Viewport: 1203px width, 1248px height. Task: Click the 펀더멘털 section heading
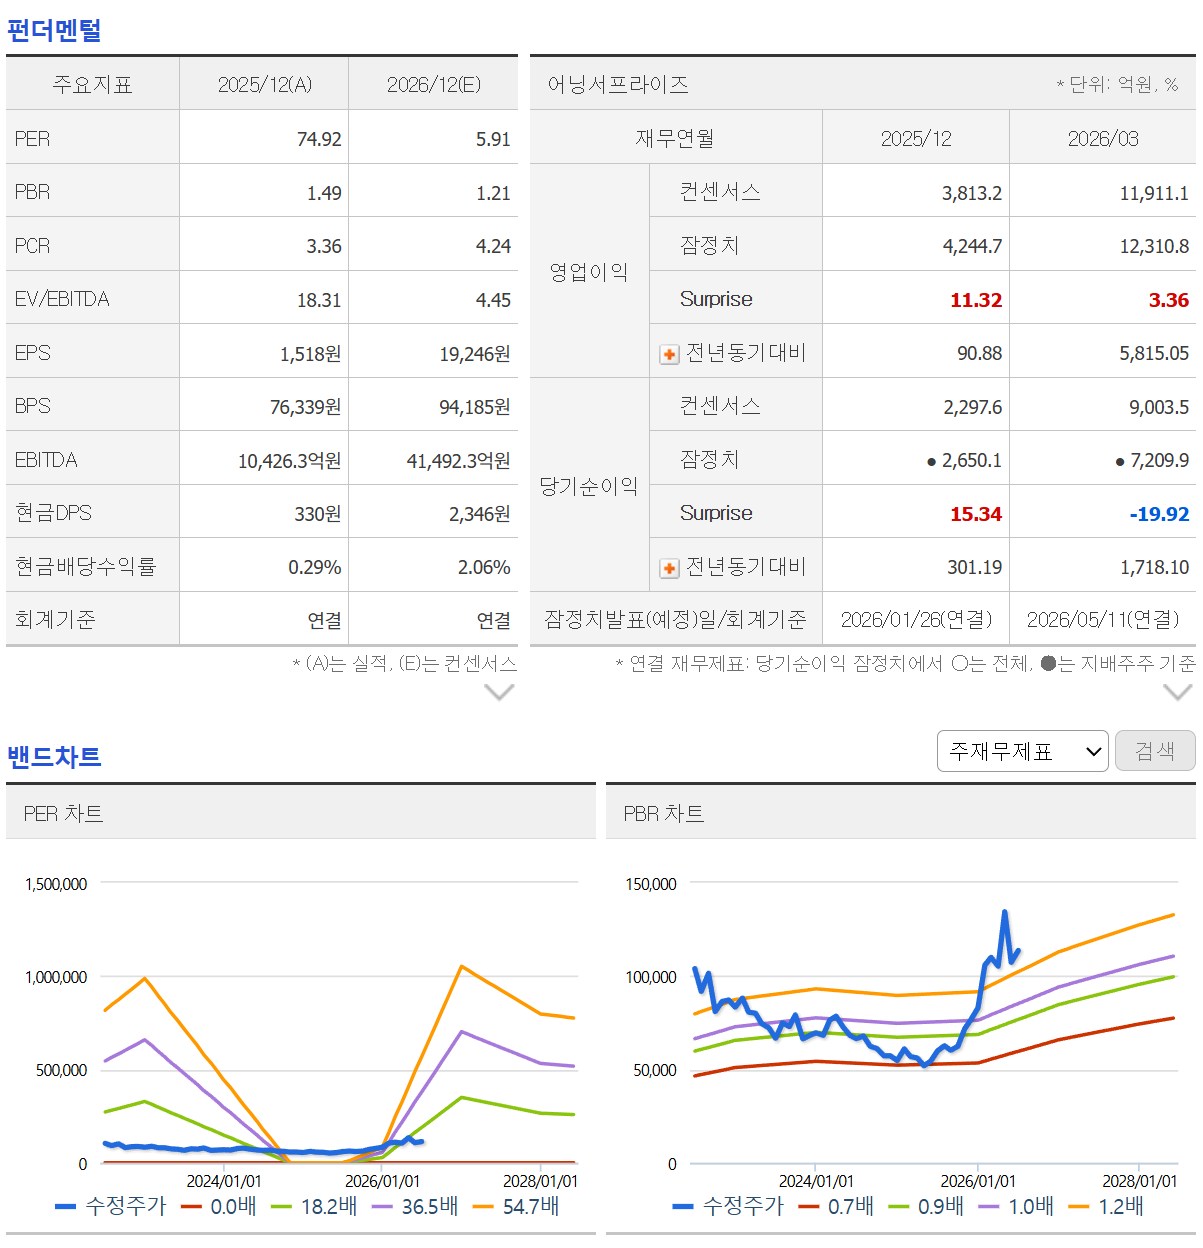pos(54,30)
